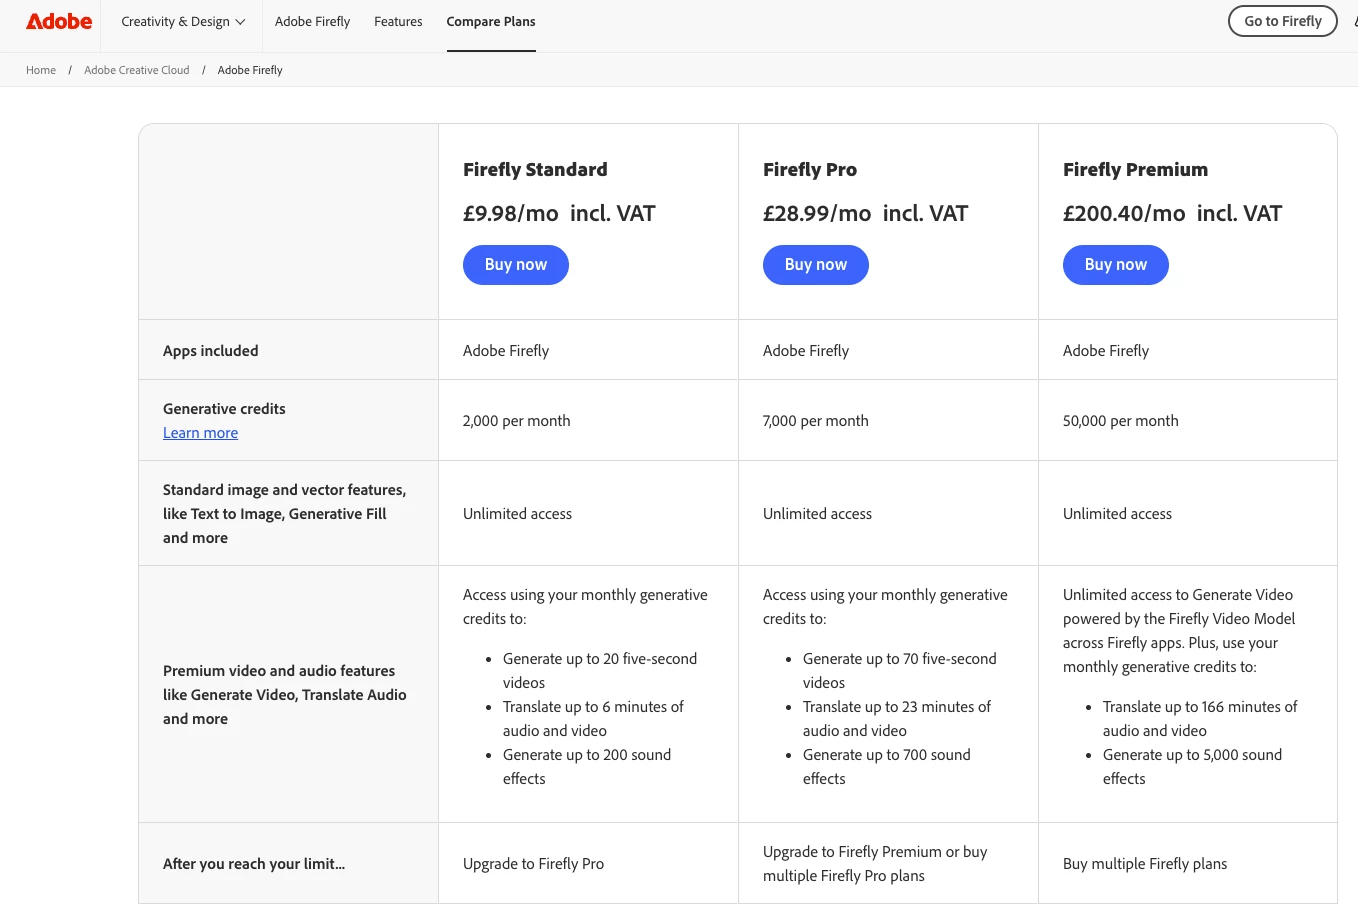Image resolution: width=1358 pixels, height=918 pixels.
Task: Click the Firefly Premium plan heading
Action: [x=1135, y=170]
